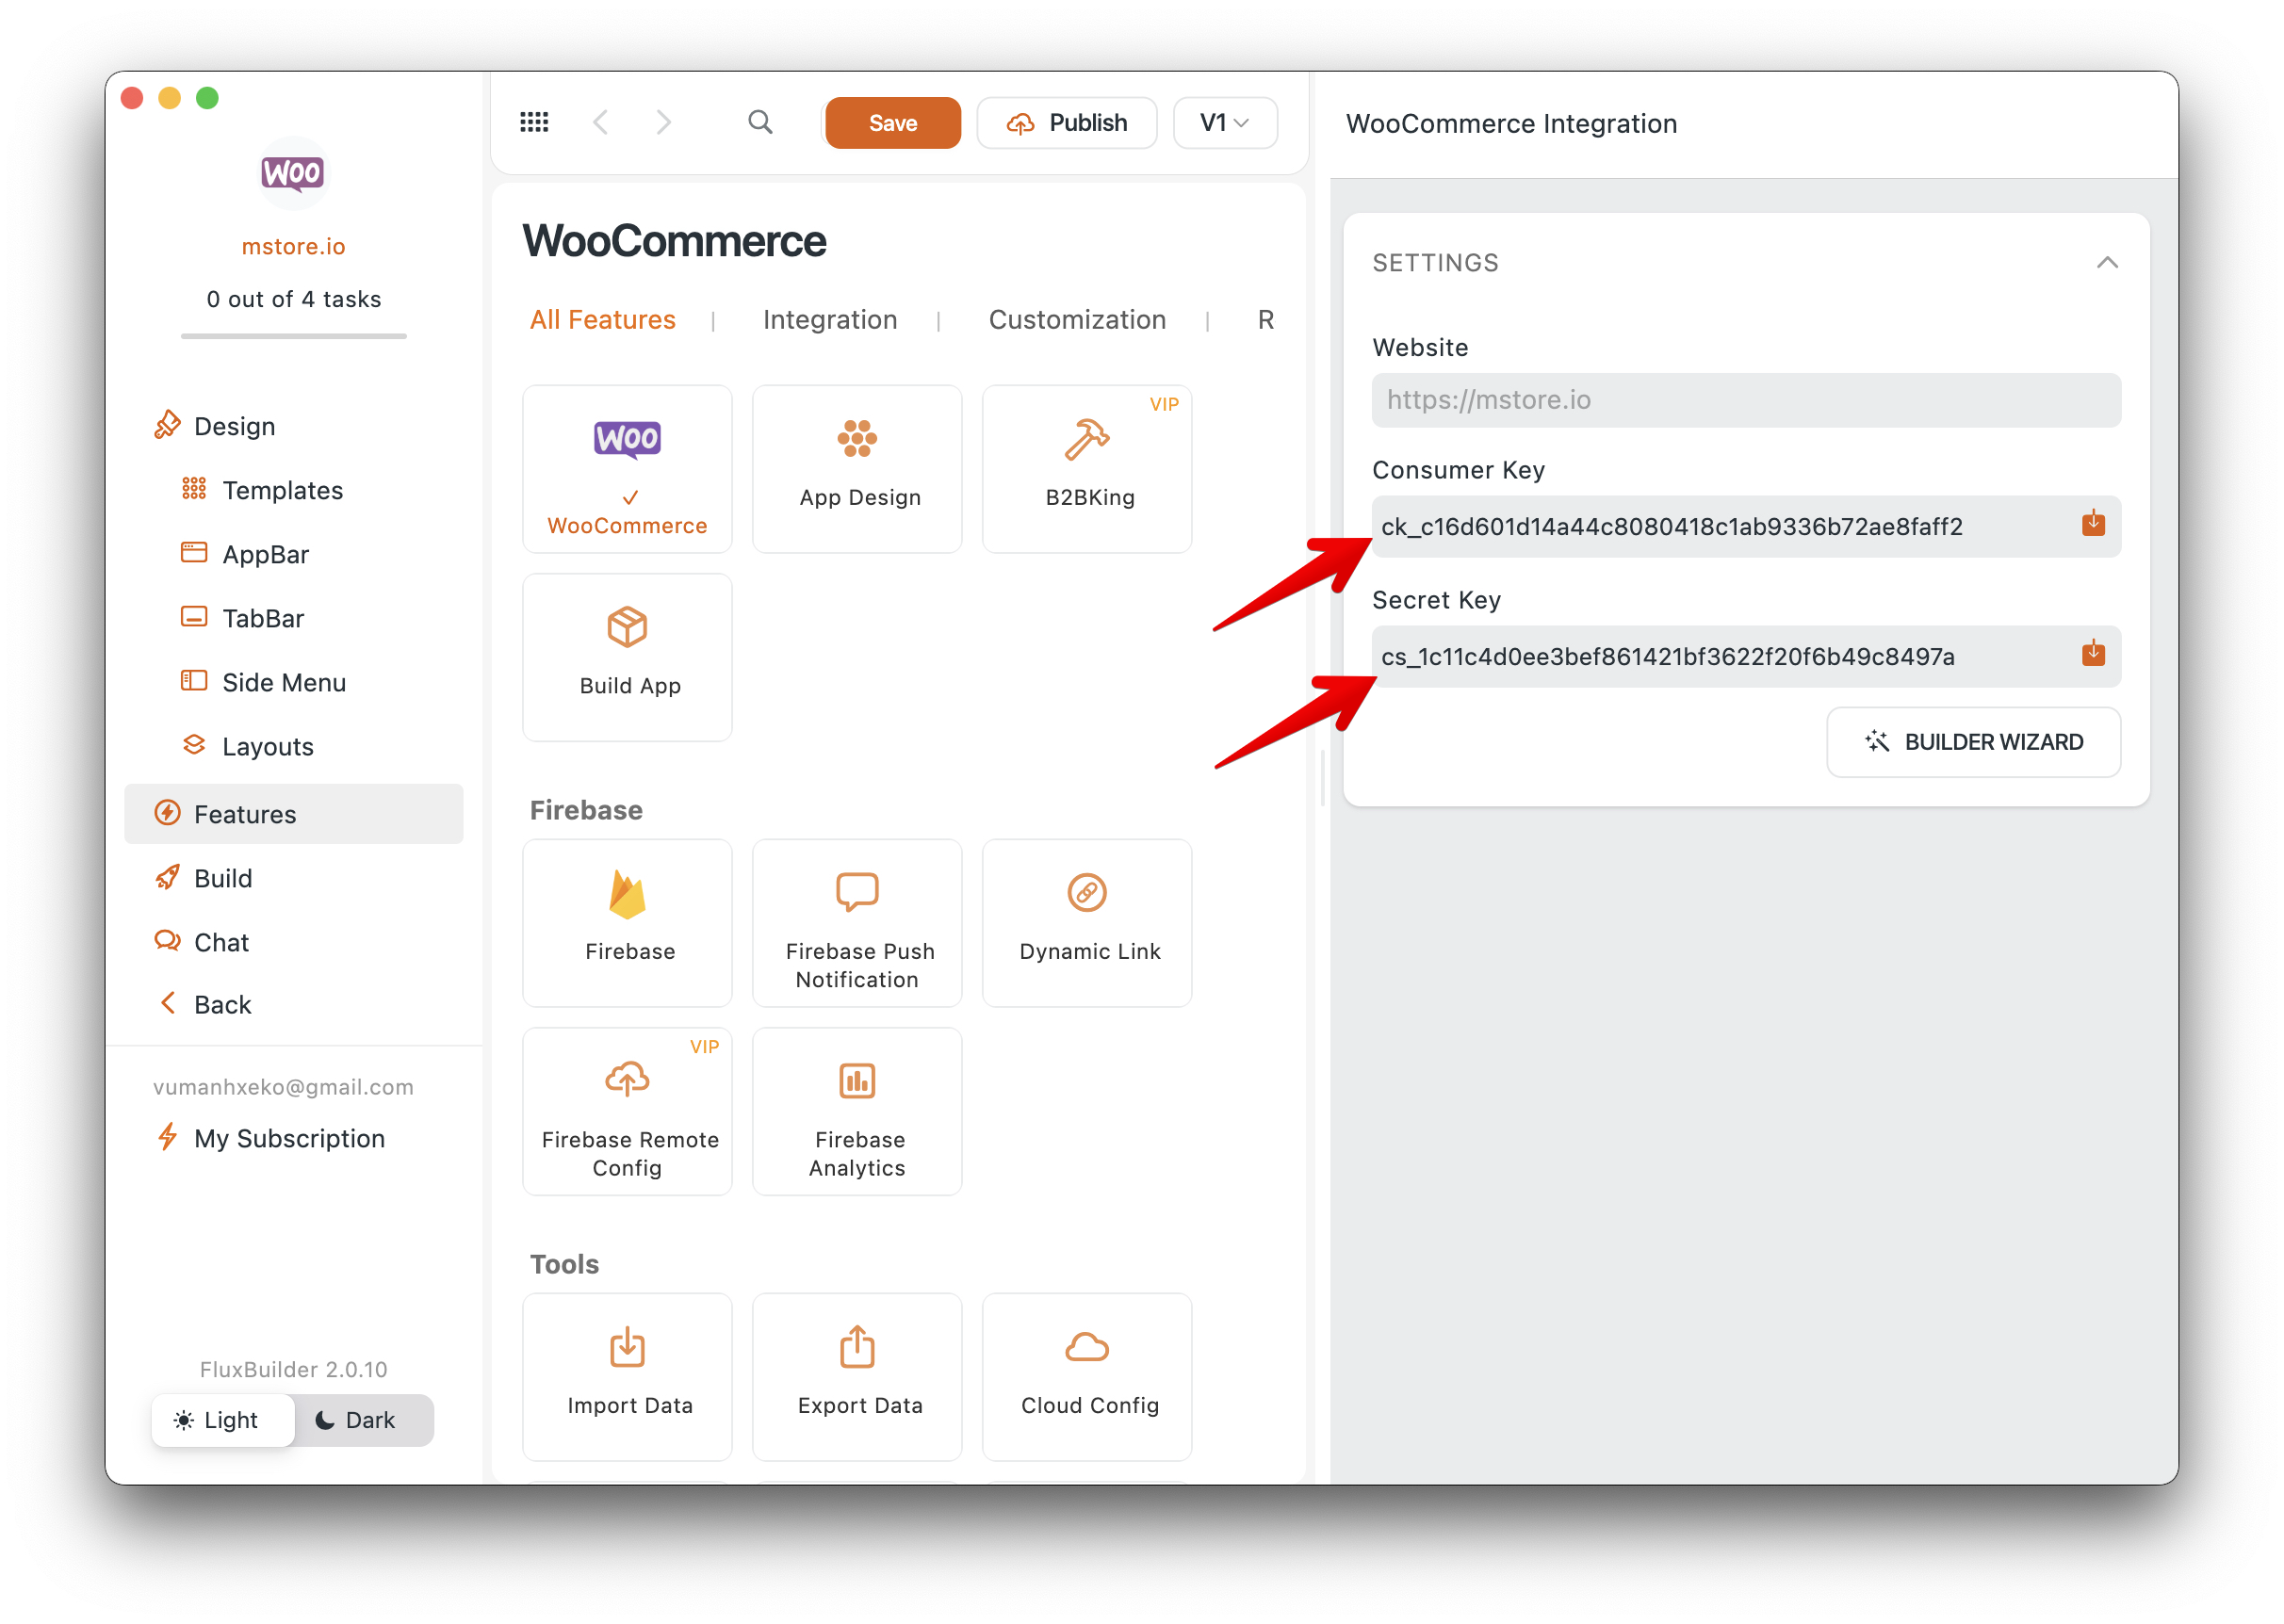Open Firebase Analytics feature card
Viewport: 2284px width, 1624px height.
point(857,1110)
